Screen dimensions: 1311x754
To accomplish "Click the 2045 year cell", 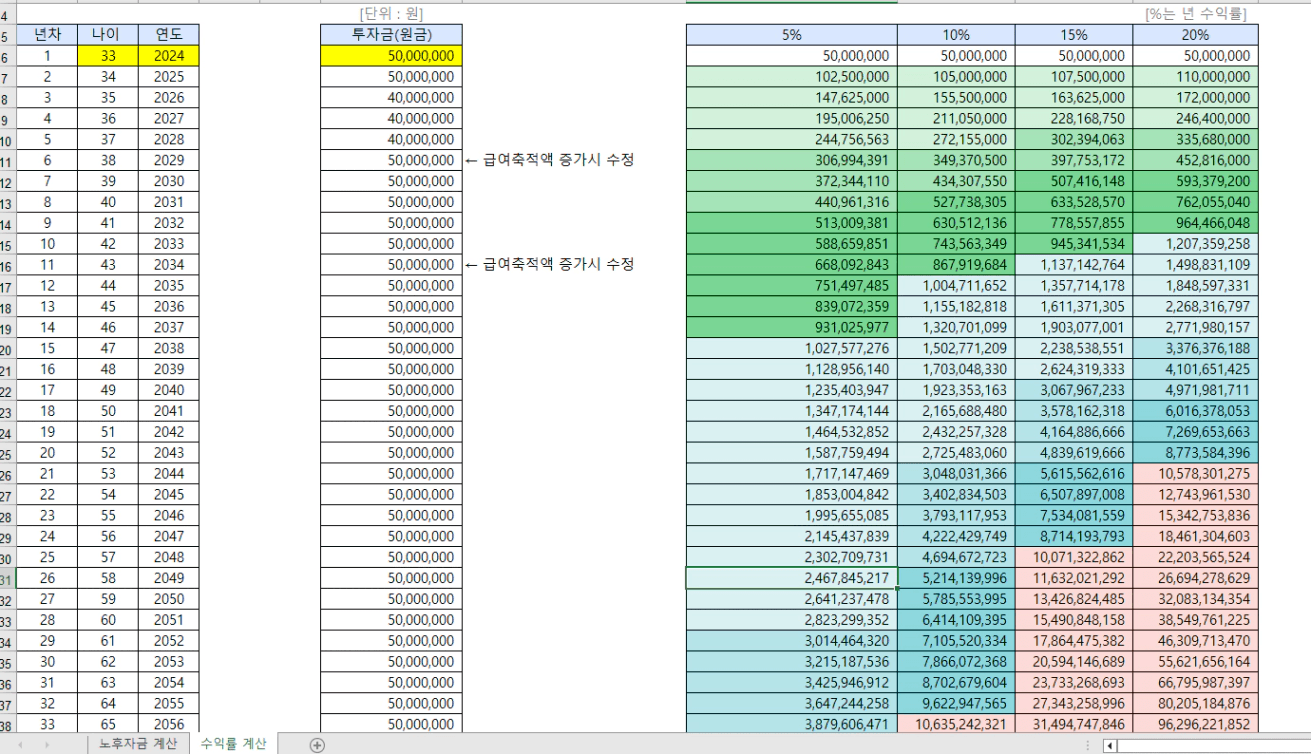I will point(169,495).
